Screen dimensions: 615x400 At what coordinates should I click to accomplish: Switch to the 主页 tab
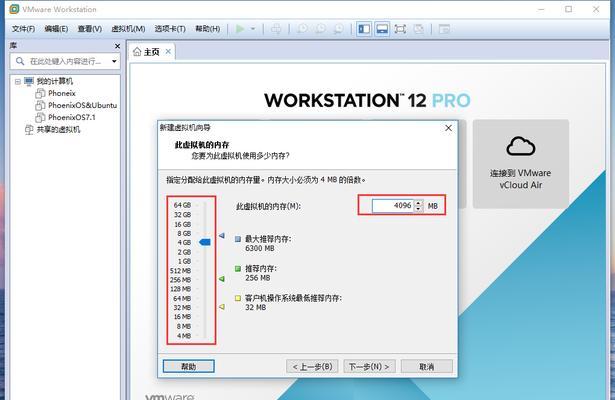tap(152, 52)
